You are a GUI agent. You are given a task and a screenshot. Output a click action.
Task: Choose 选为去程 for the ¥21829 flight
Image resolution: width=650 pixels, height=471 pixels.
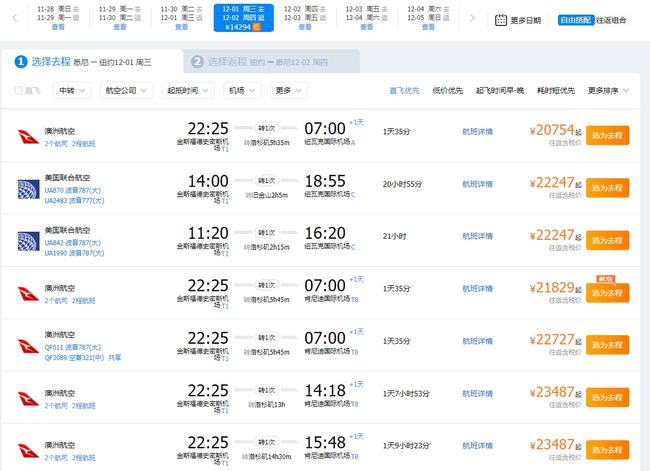tap(607, 293)
